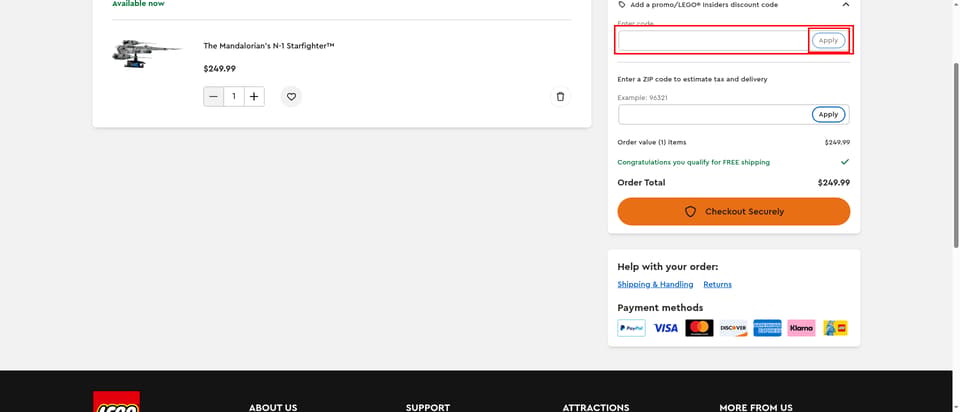Click the Support footer heading
This screenshot has height=412, width=960.
coord(428,408)
